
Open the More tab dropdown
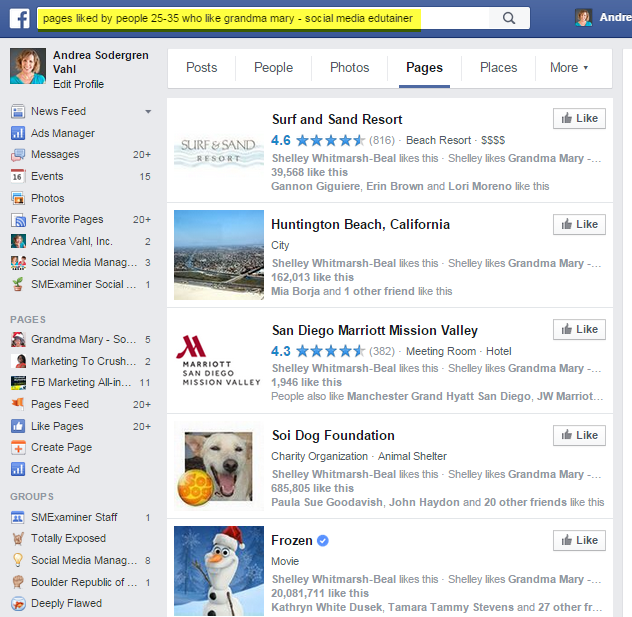569,68
